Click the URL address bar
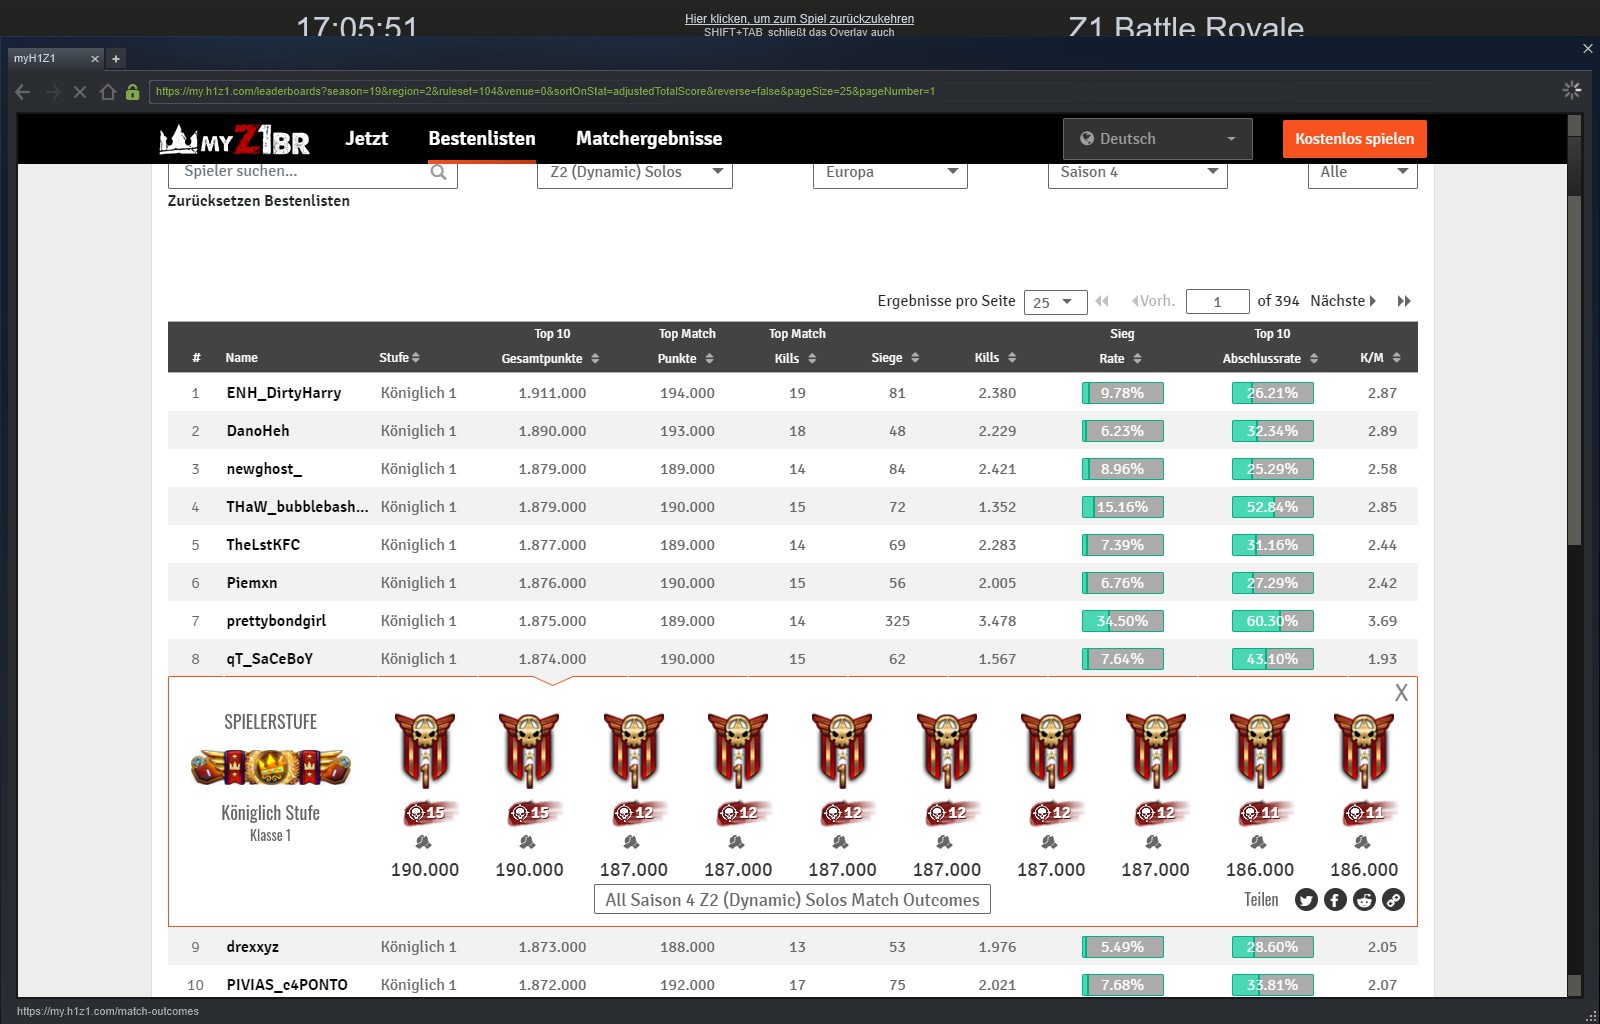The image size is (1600, 1024). 850,92
